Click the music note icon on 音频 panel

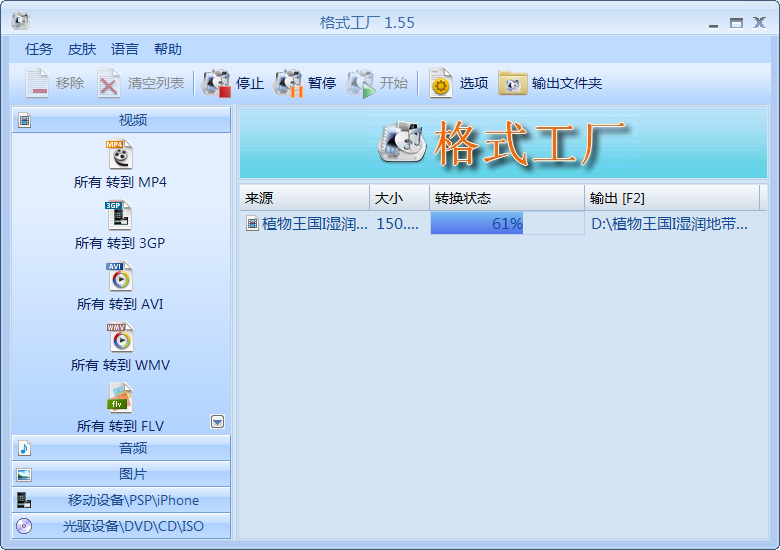pyautogui.click(x=24, y=449)
